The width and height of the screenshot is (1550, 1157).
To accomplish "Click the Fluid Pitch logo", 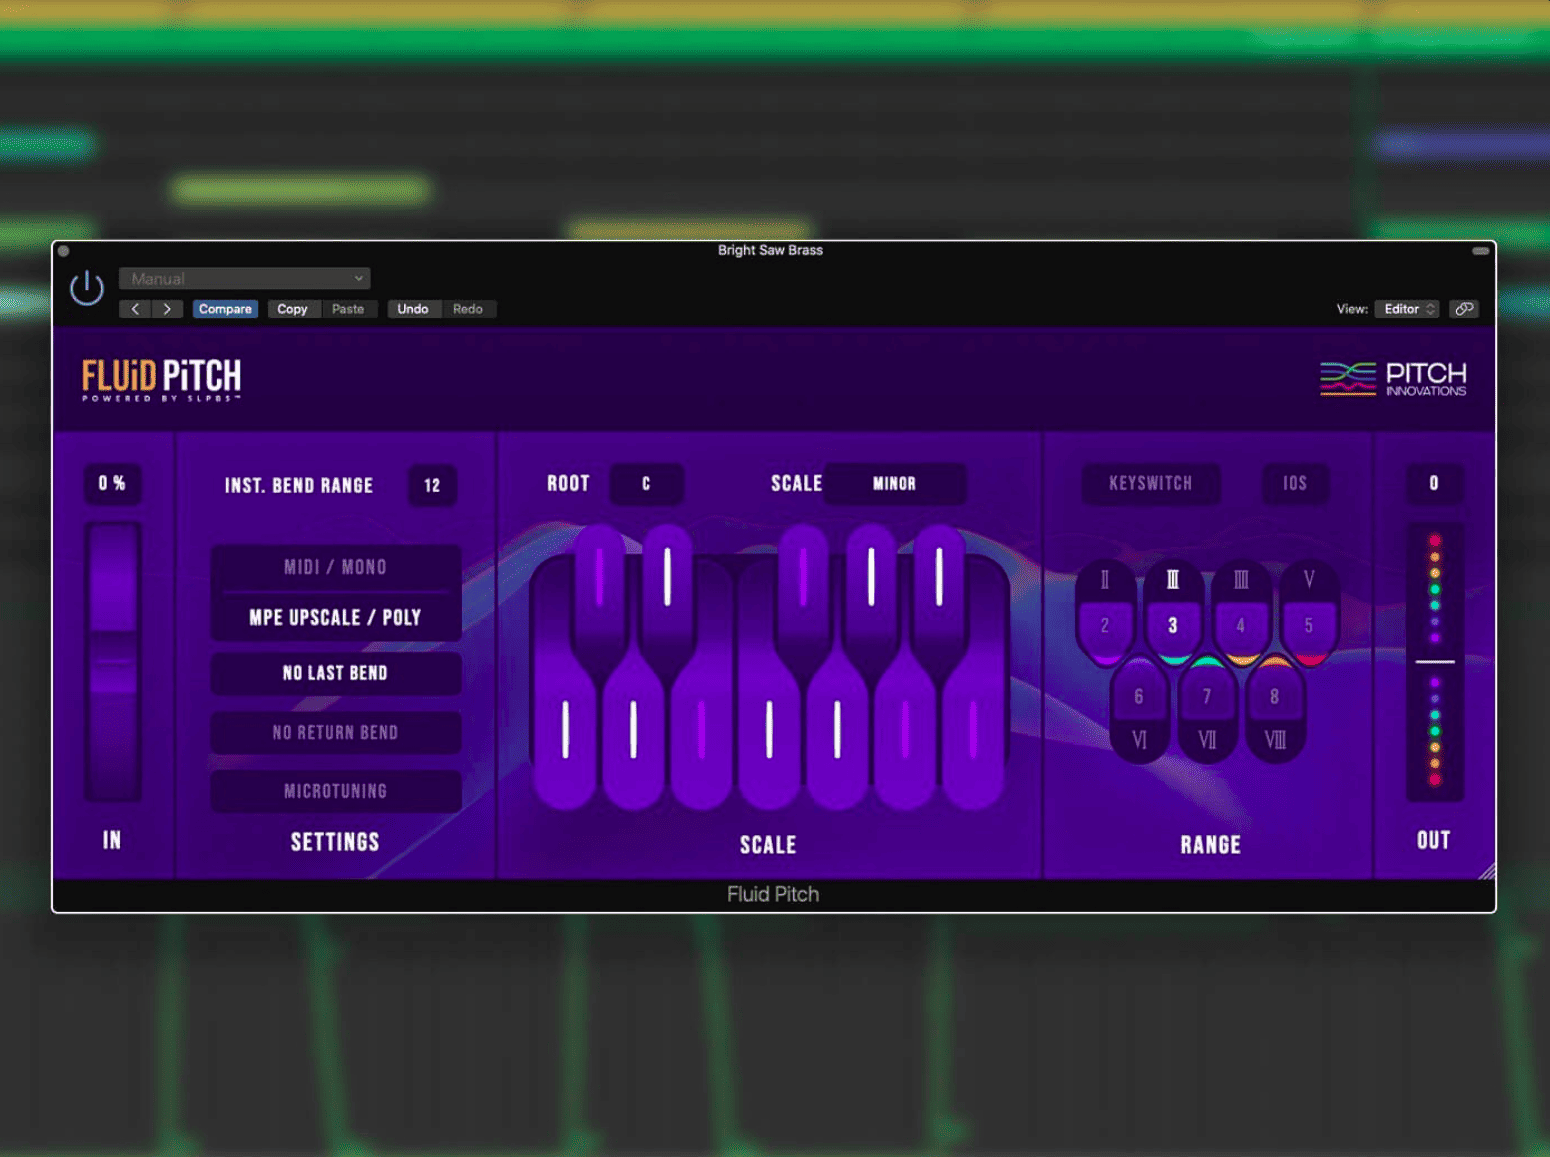I will click(161, 380).
